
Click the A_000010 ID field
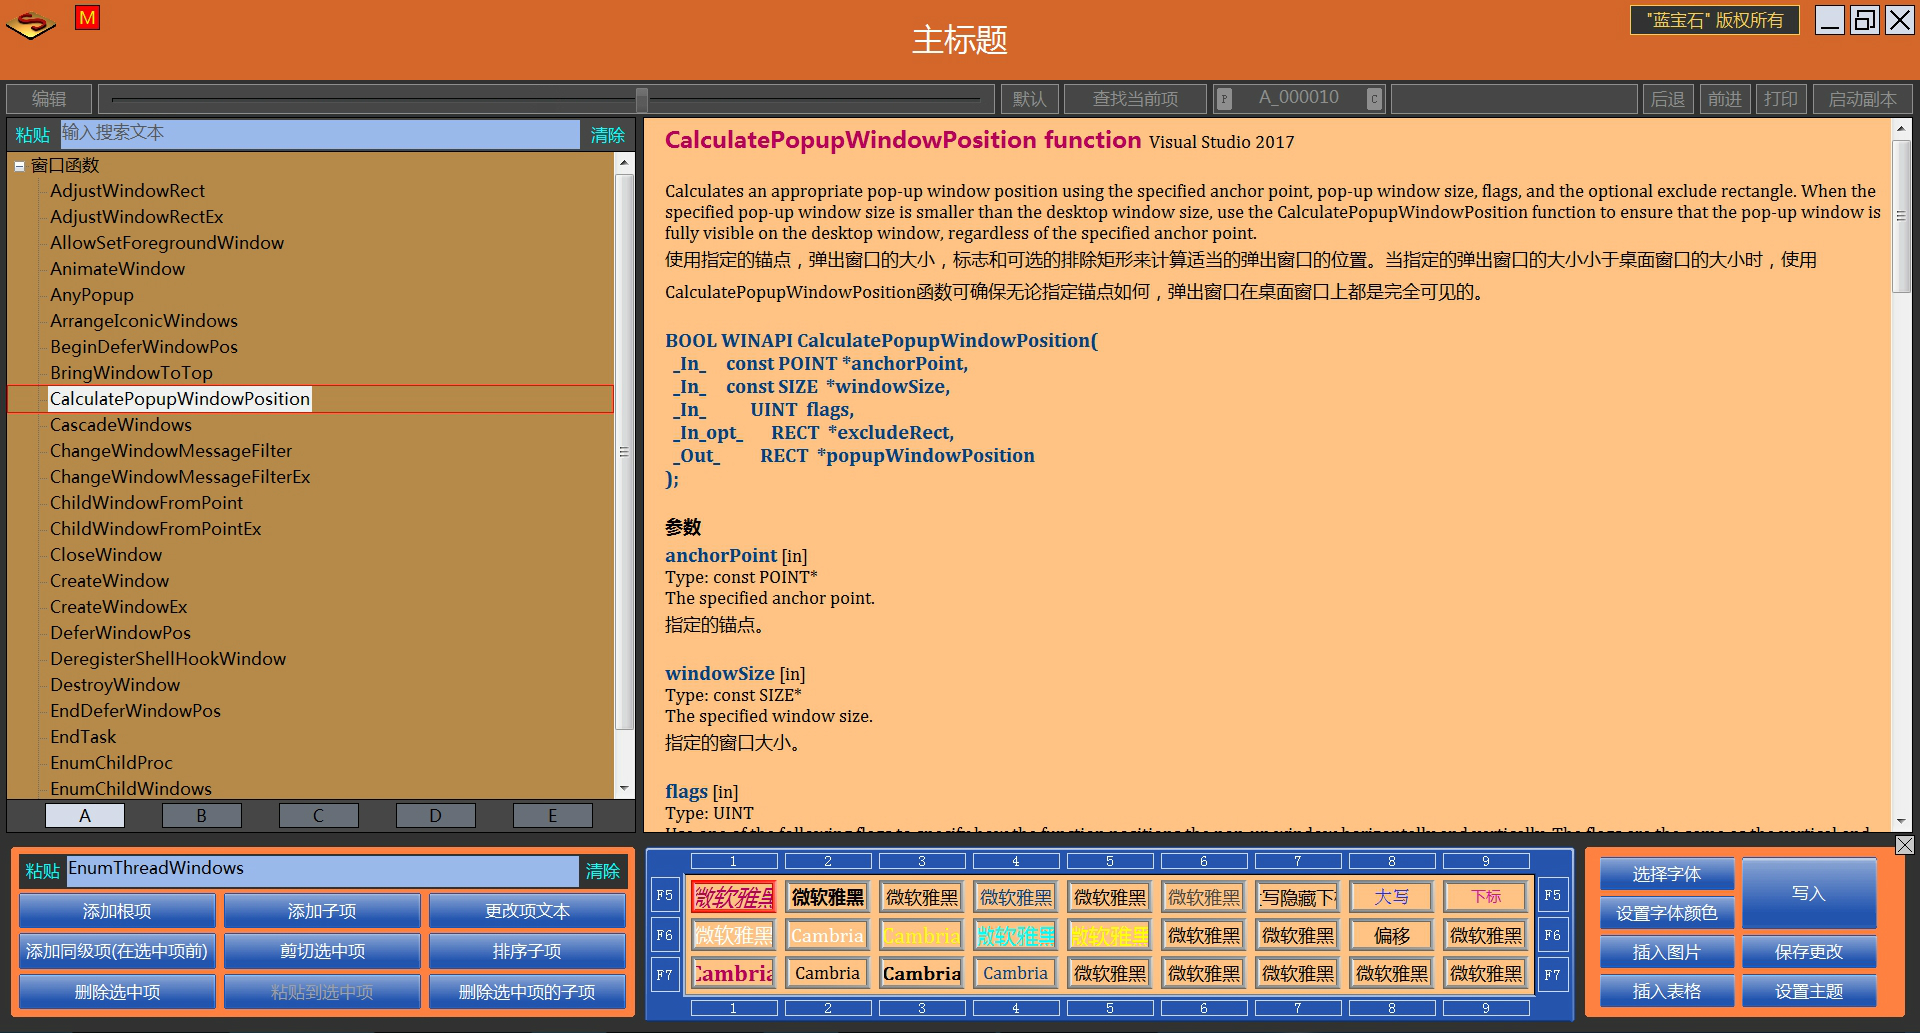[x=1299, y=98]
